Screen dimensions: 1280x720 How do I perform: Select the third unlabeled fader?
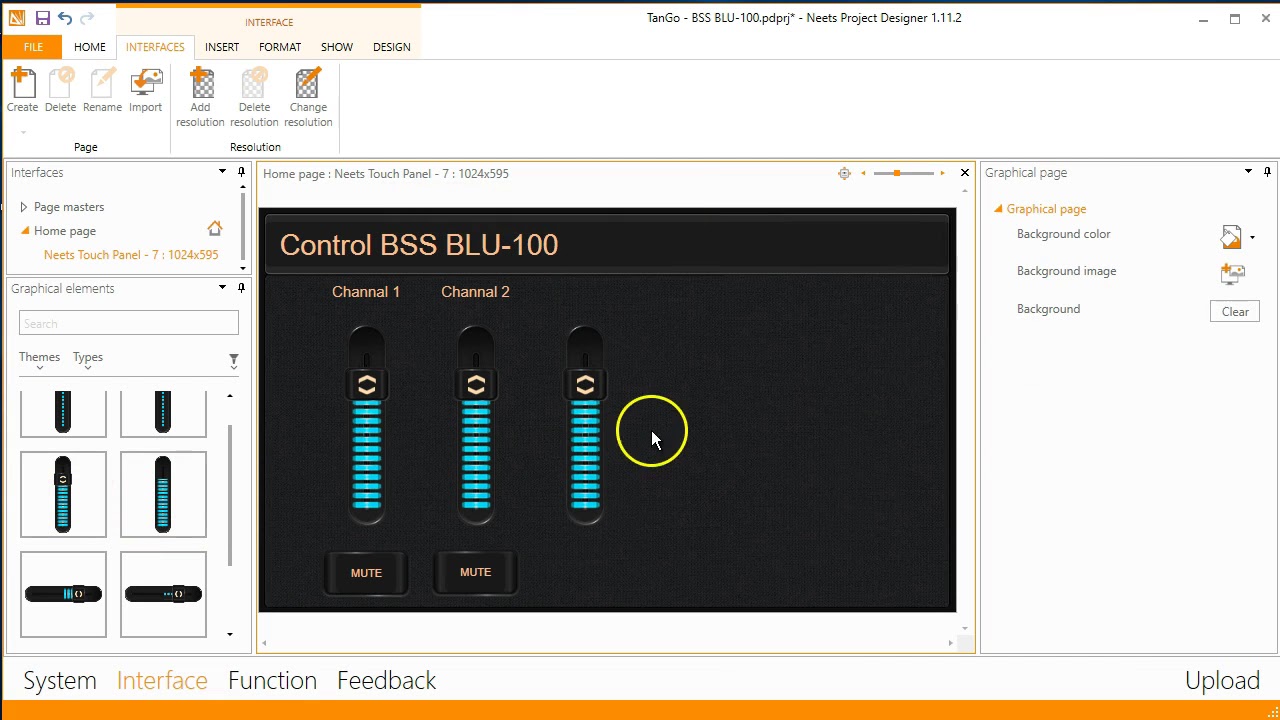click(x=585, y=425)
